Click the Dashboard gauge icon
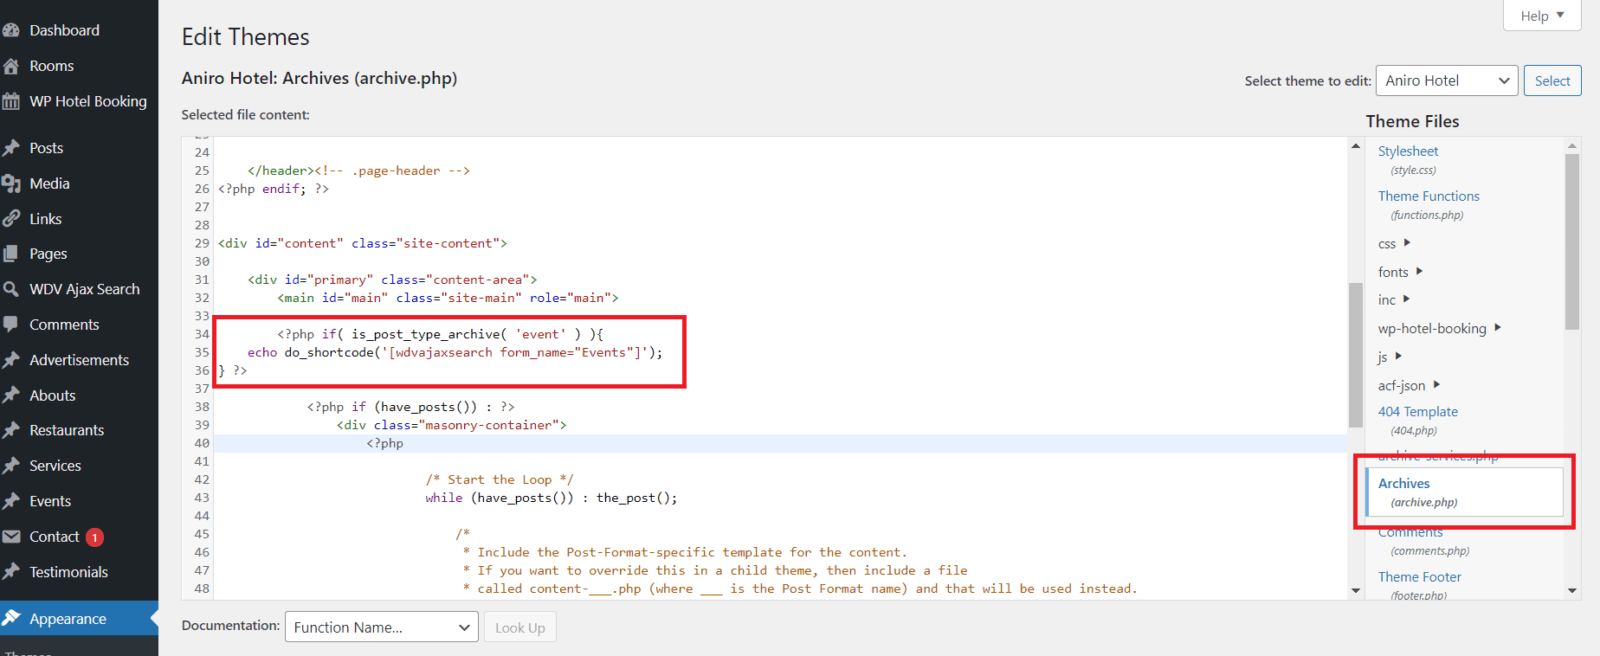Viewport: 1600px width, 656px height. (11, 30)
